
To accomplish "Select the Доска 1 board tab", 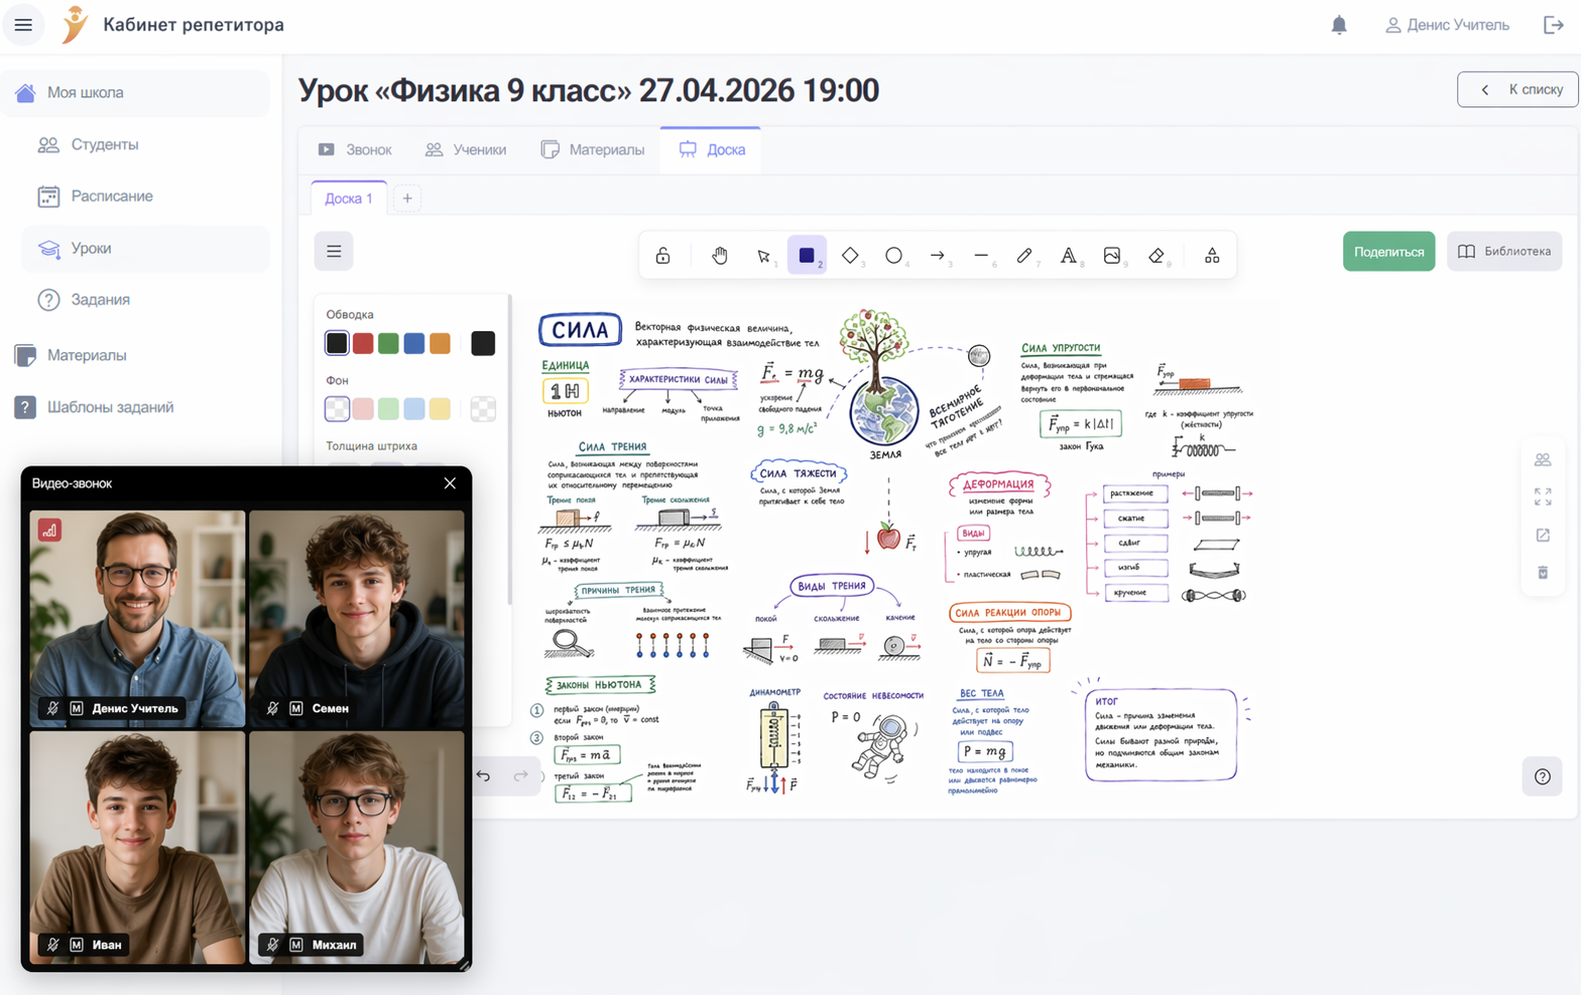I will click(x=348, y=198).
